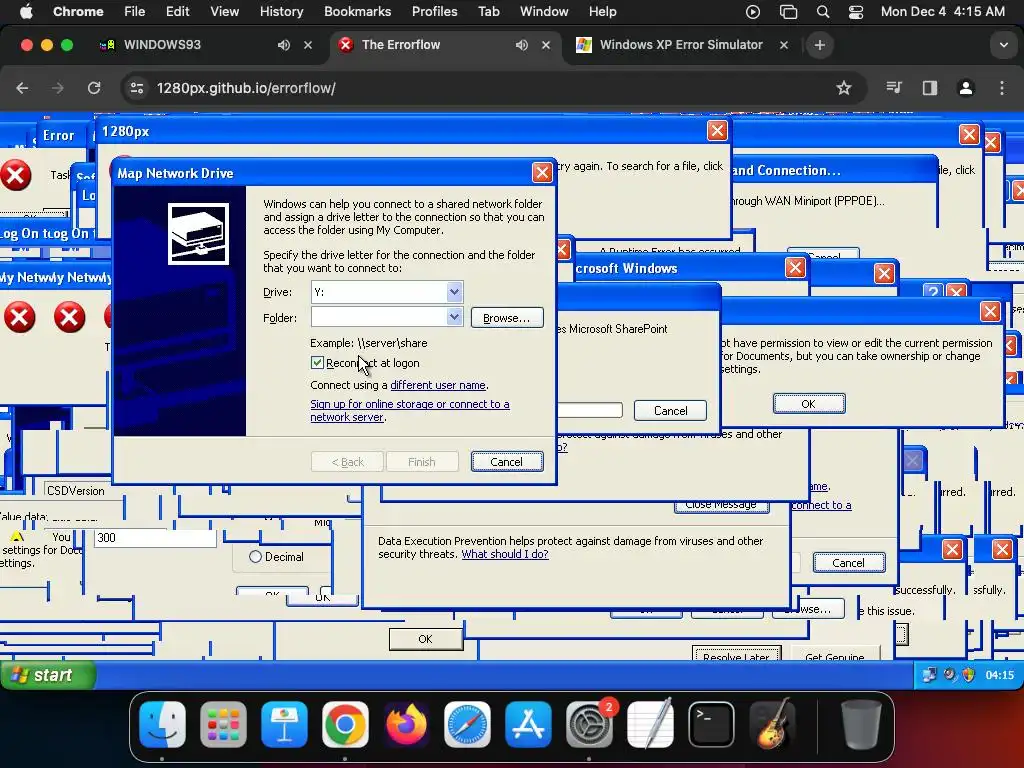Launch Firefox from the Dock
Viewport: 1024px width, 768px height.
406,724
